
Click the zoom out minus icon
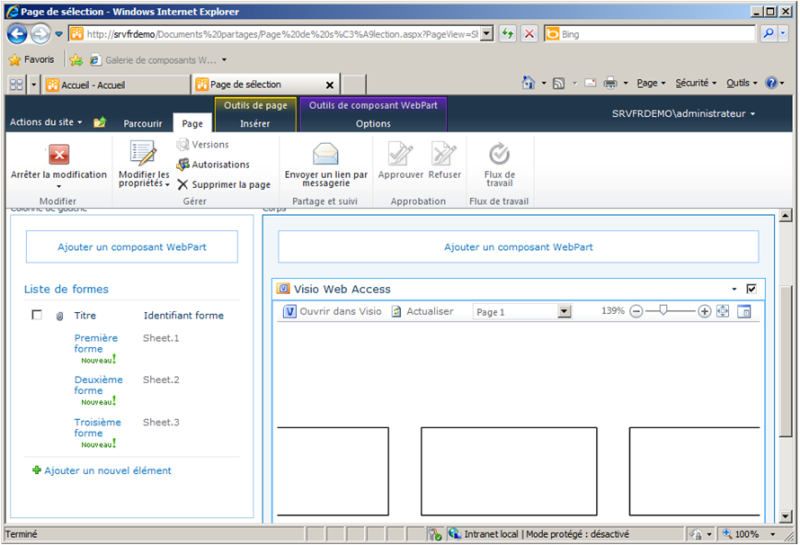tap(636, 311)
